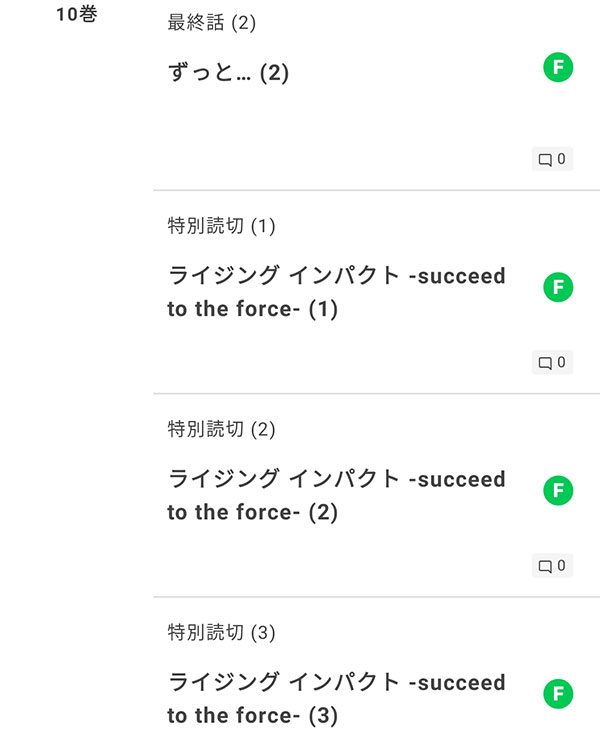600x750 pixels.
Task: Open ライジング インパクト -succeed to the force- (1)
Action: click(x=336, y=292)
